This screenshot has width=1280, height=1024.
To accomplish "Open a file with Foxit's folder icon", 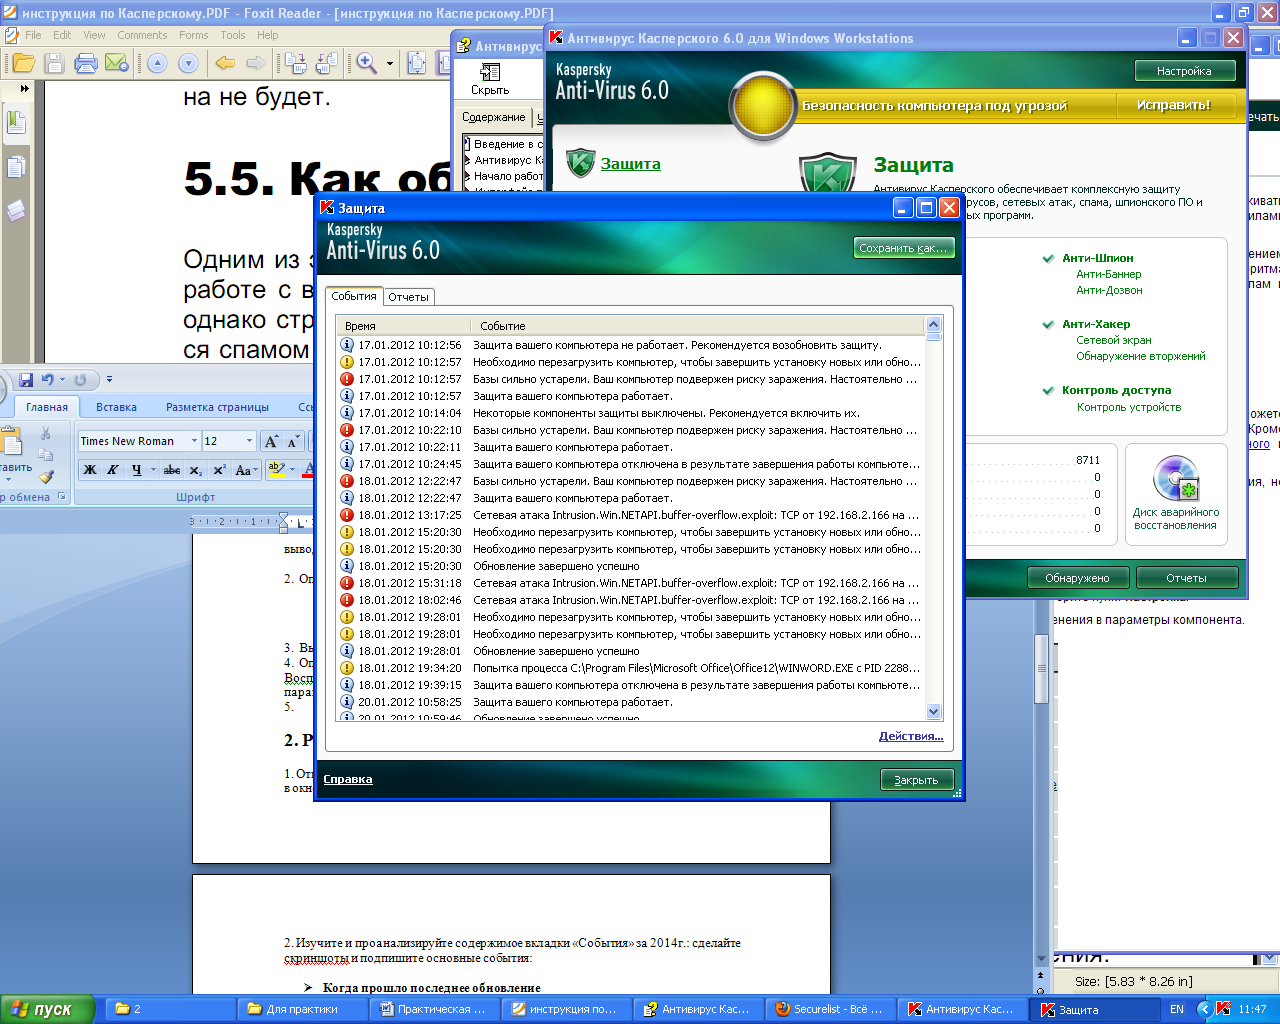I will point(24,63).
